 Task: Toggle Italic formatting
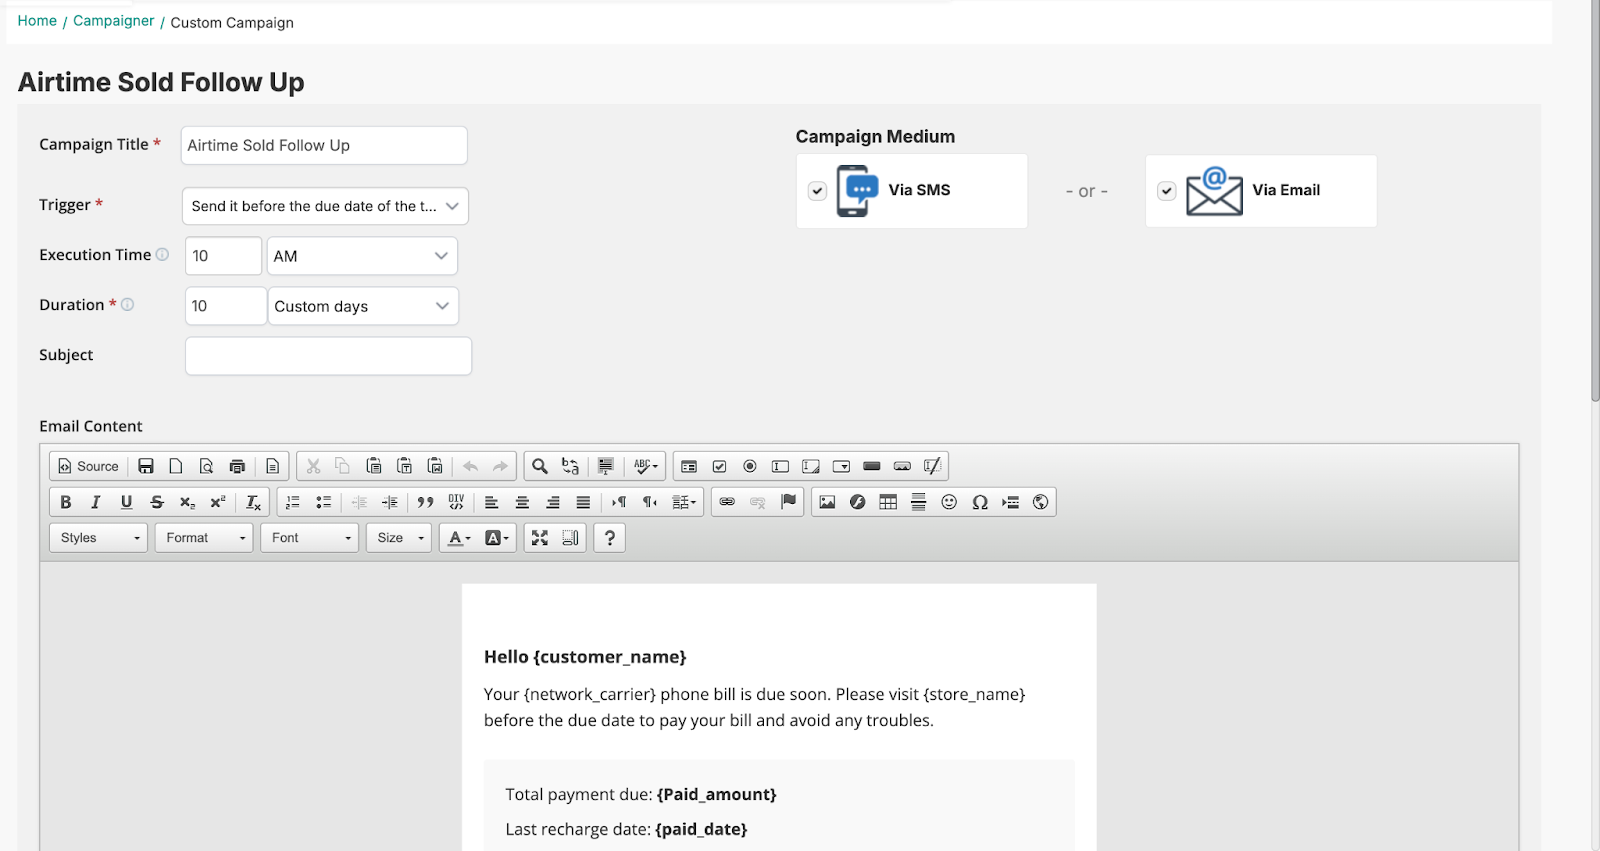tap(96, 502)
